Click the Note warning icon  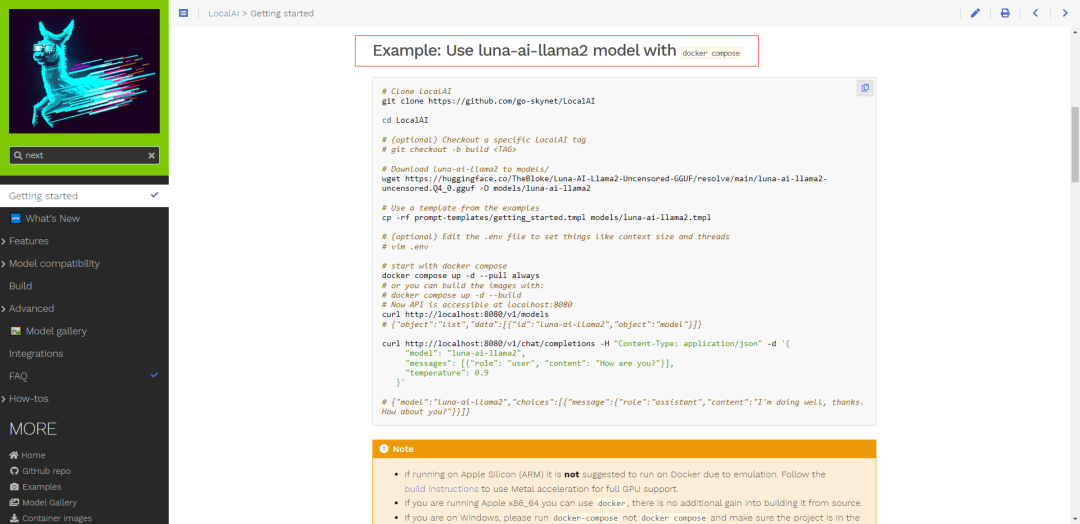pyautogui.click(x=384, y=449)
